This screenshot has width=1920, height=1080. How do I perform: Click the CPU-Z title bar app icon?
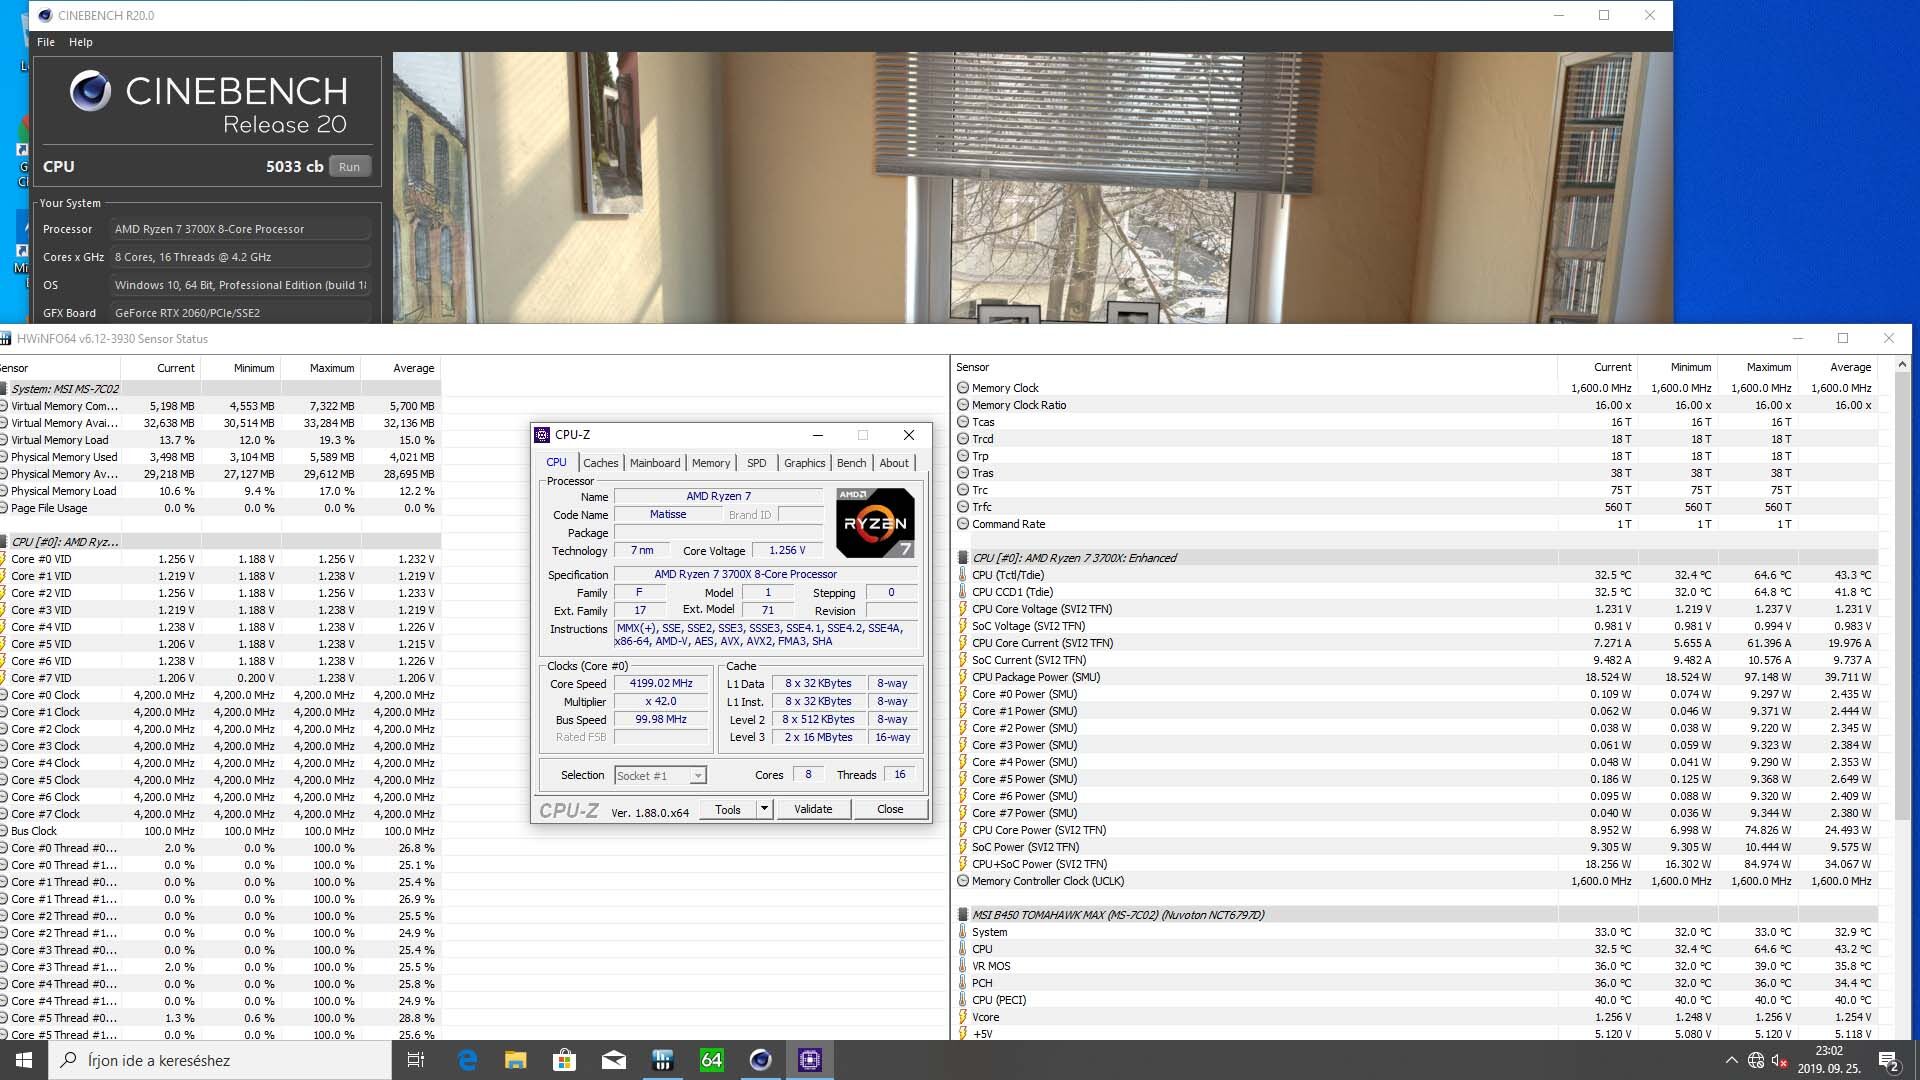[542, 435]
